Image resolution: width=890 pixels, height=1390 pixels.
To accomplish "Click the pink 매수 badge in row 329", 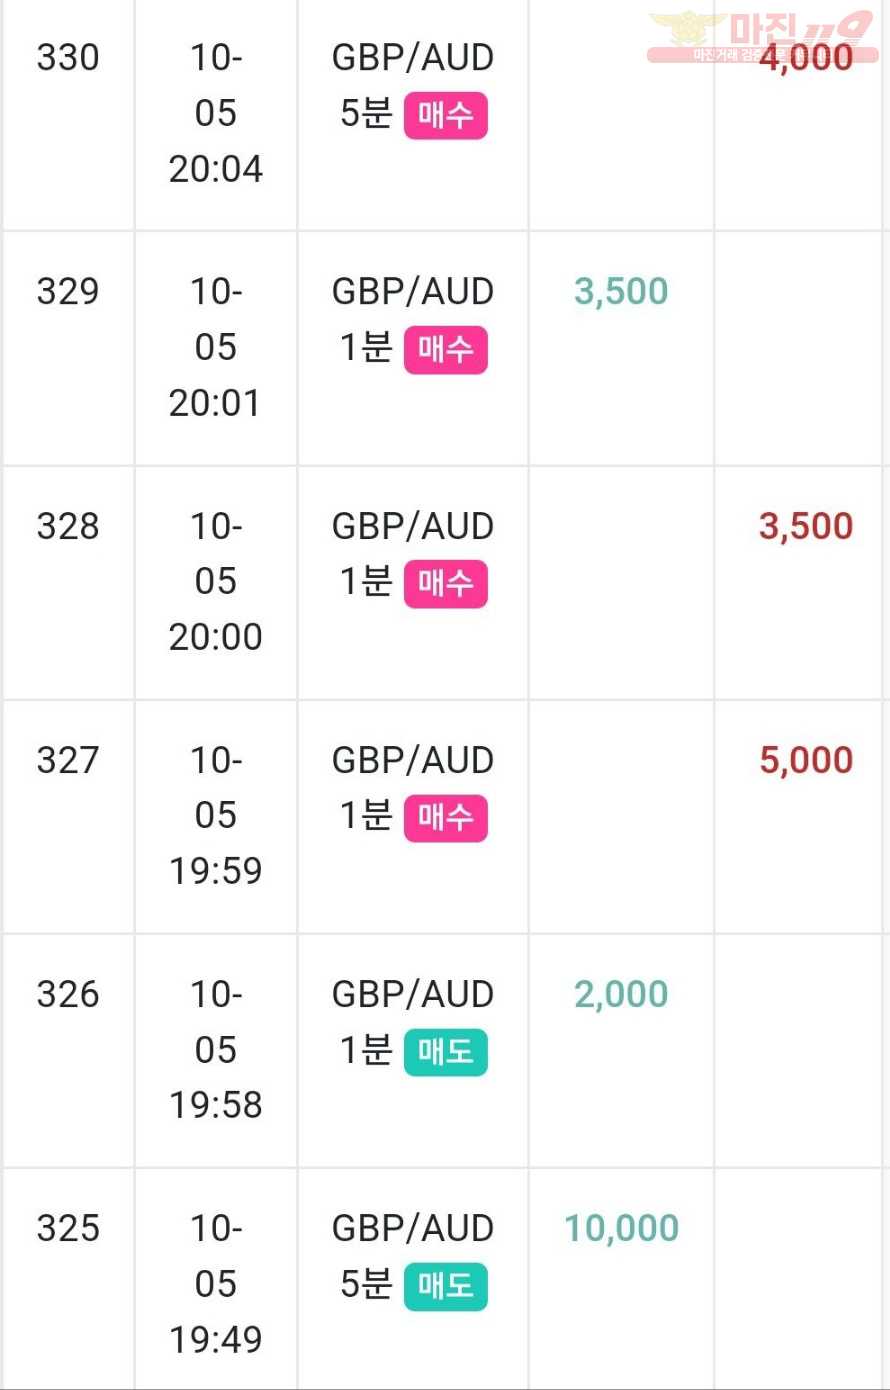I will point(445,349).
